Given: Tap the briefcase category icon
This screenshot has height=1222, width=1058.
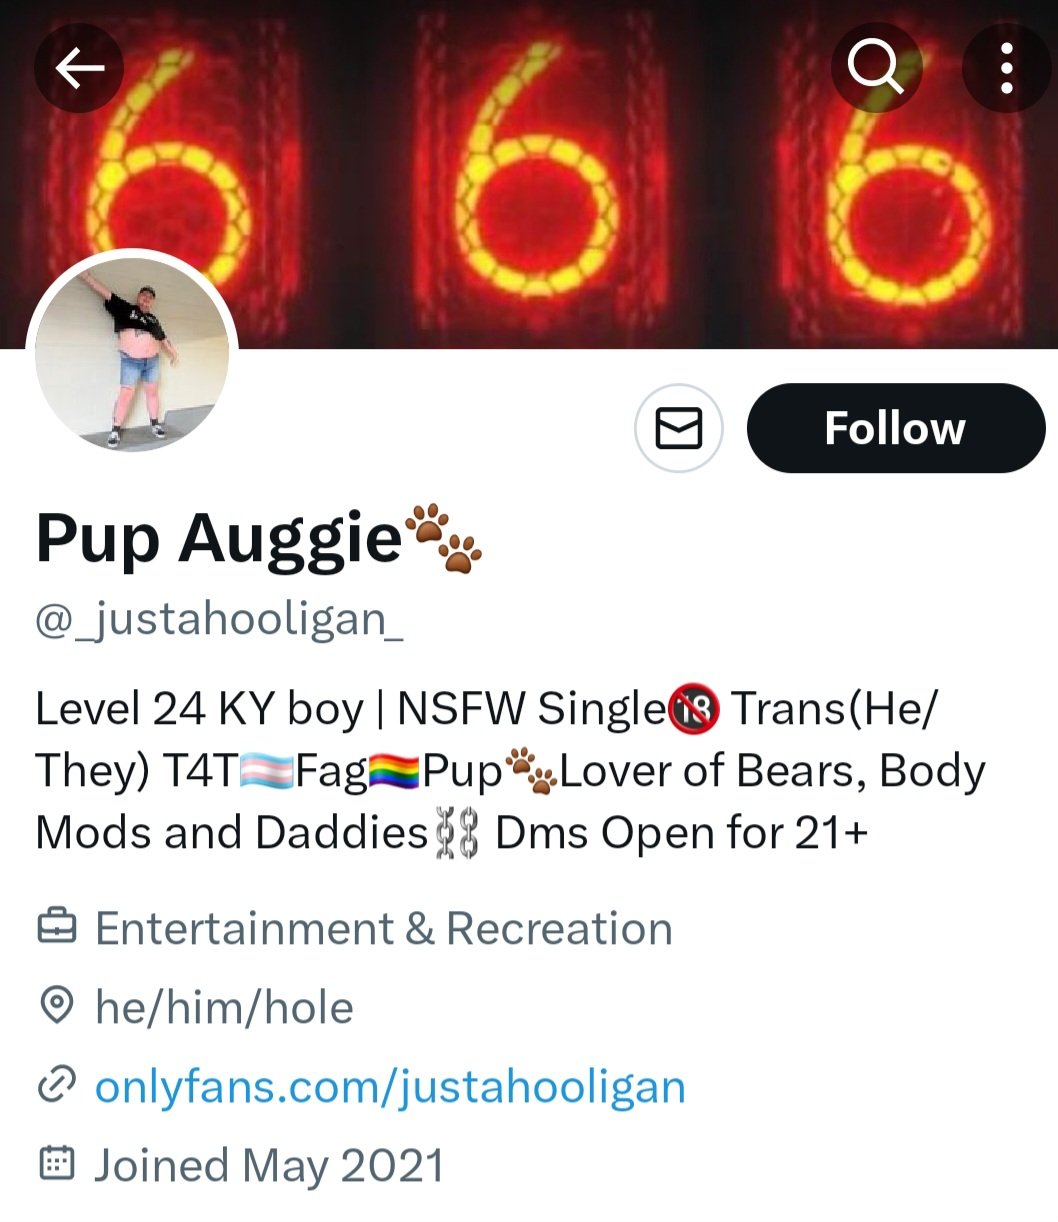Looking at the screenshot, I should (x=56, y=928).
